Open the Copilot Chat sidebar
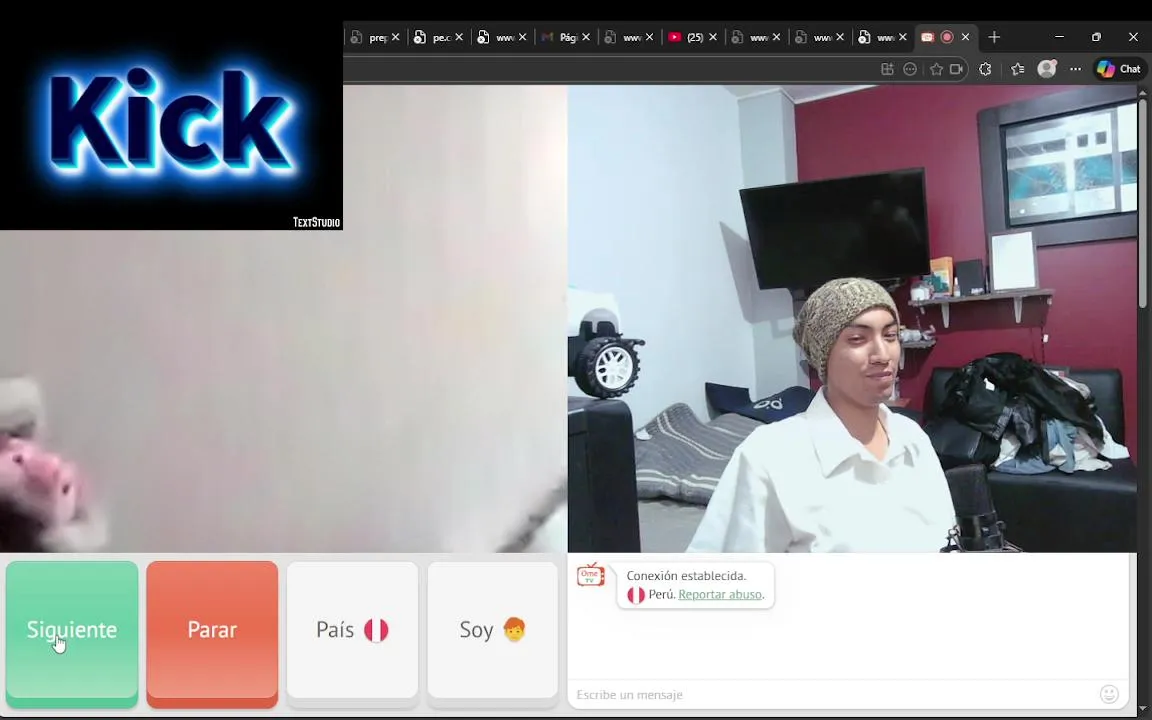The image size is (1152, 720). 1119,69
